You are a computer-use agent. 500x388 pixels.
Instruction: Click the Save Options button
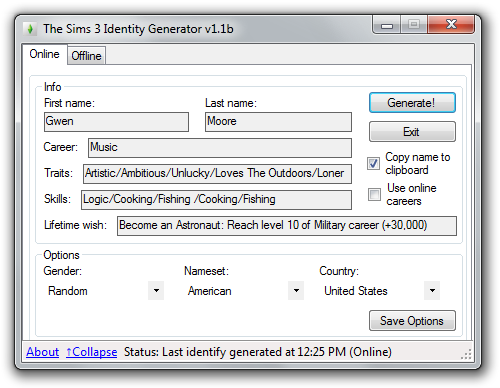pyautogui.click(x=412, y=321)
